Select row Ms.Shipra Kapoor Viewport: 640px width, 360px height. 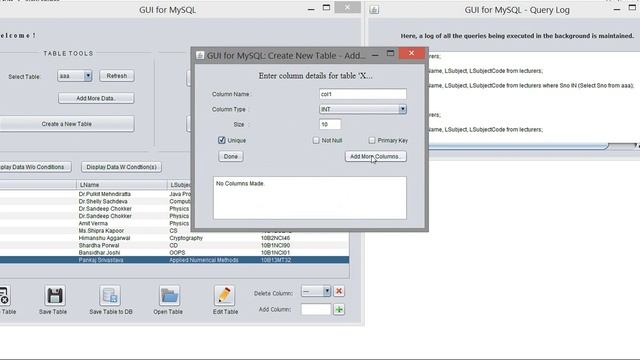pyautogui.click(x=174, y=231)
